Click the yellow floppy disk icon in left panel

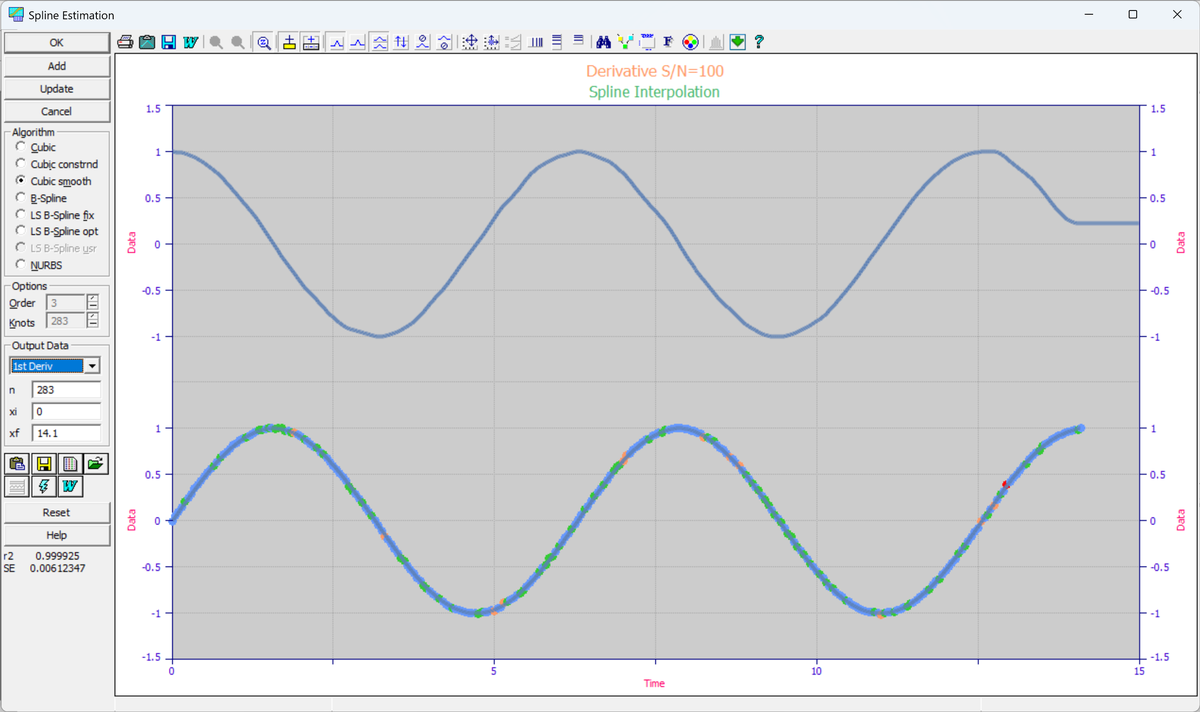(x=44, y=463)
